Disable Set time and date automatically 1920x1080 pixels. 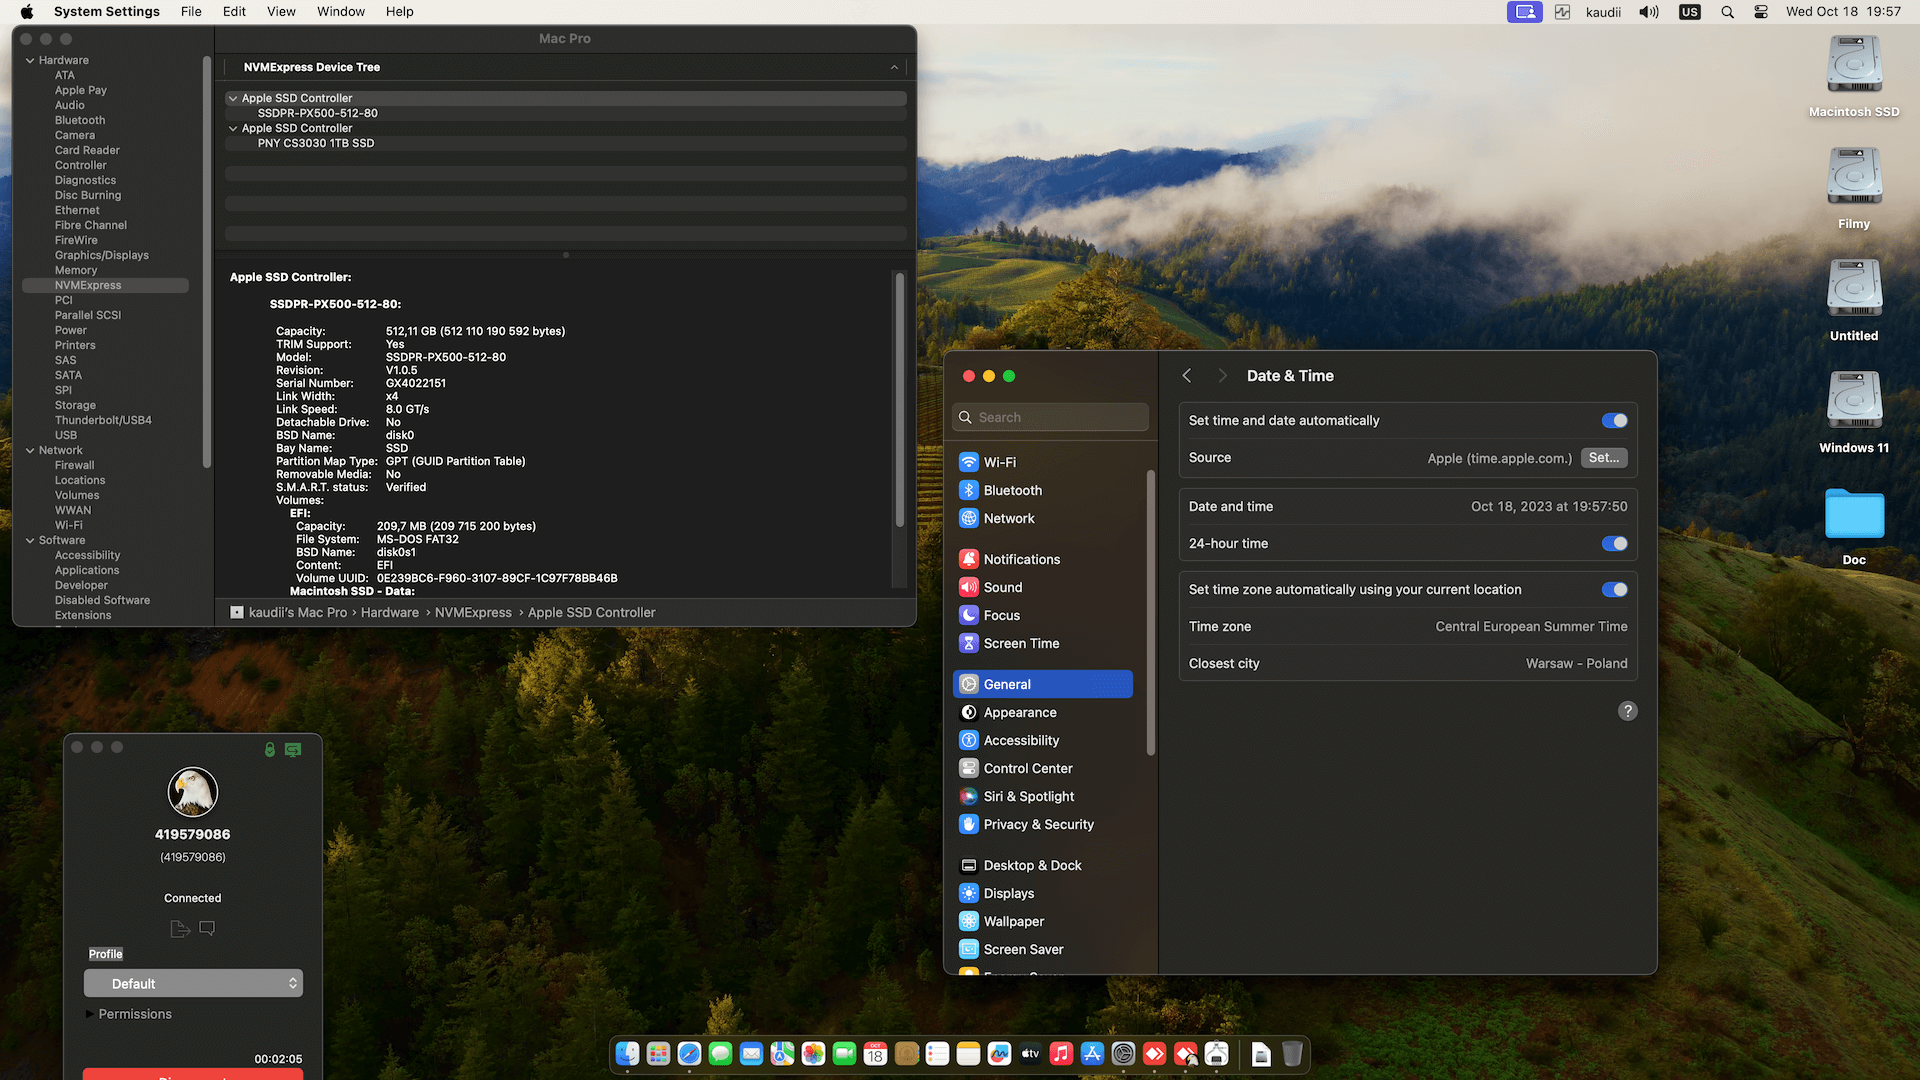coord(1614,421)
